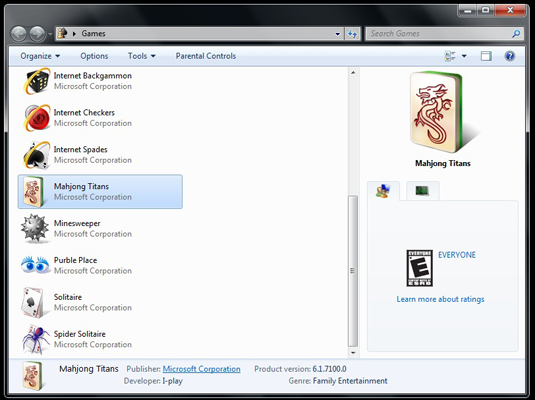Open Parental Controls
The height and width of the screenshot is (400, 535).
click(x=206, y=56)
